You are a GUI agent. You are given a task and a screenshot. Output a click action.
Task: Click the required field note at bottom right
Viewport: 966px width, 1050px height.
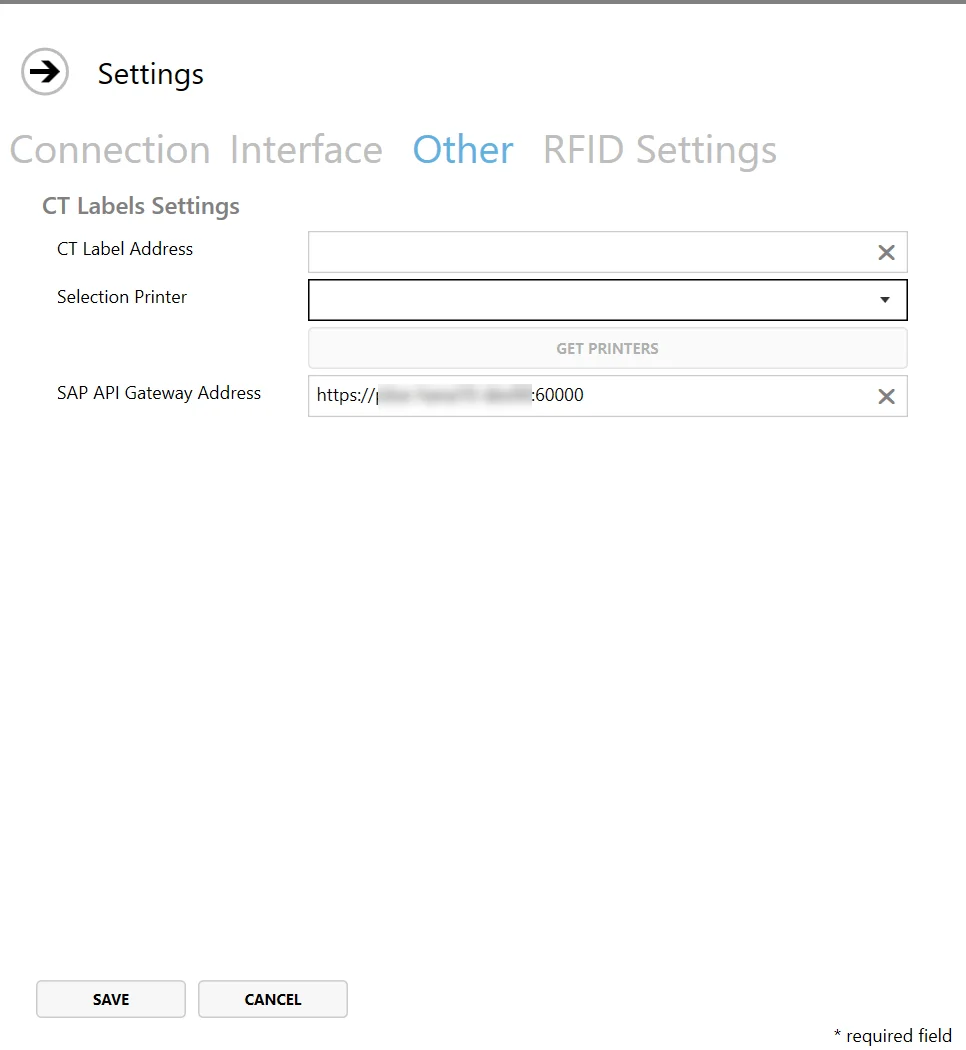(890, 1036)
